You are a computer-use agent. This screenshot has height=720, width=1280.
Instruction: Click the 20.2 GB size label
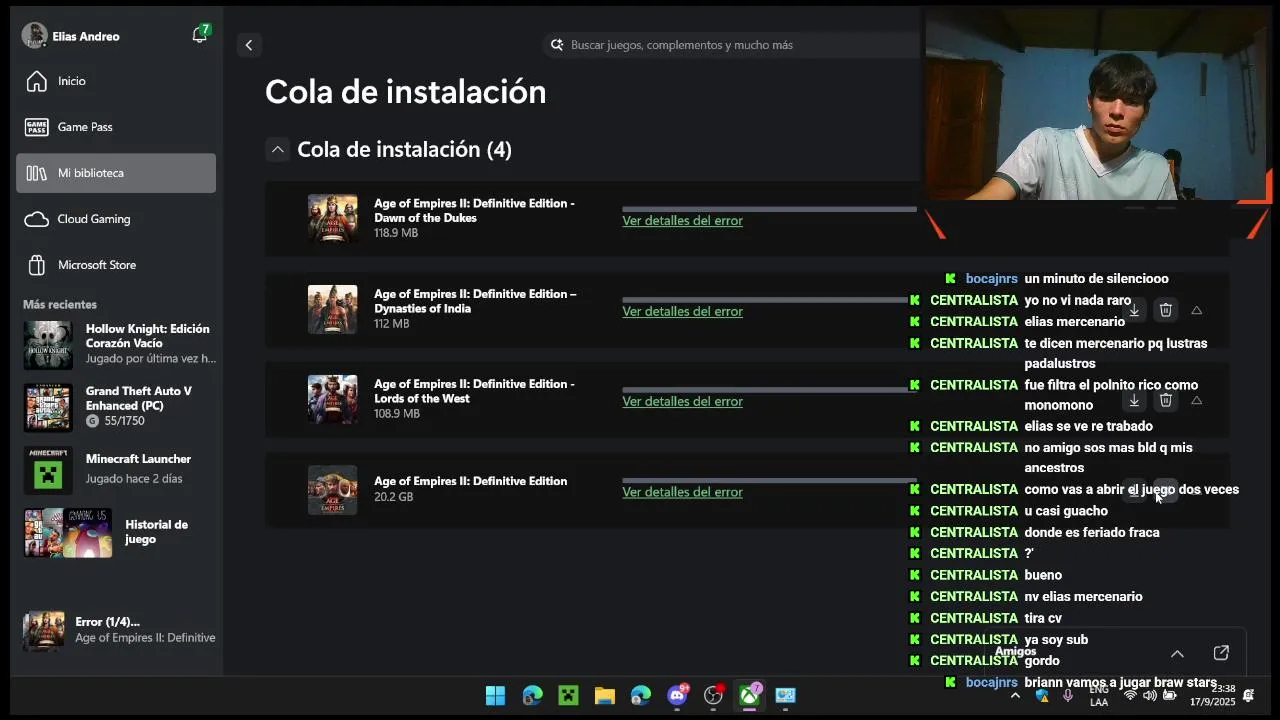point(393,497)
